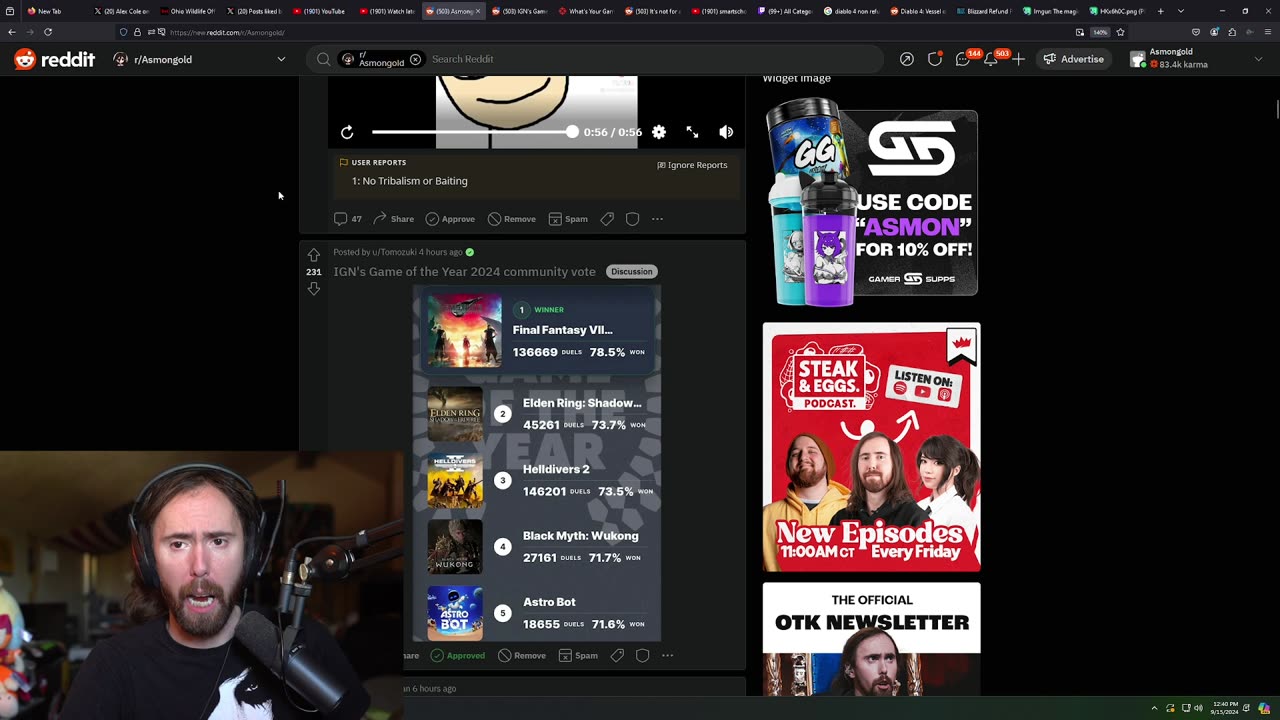Mark the IGN post as Spam
This screenshot has width=1280, height=720.
pos(578,656)
